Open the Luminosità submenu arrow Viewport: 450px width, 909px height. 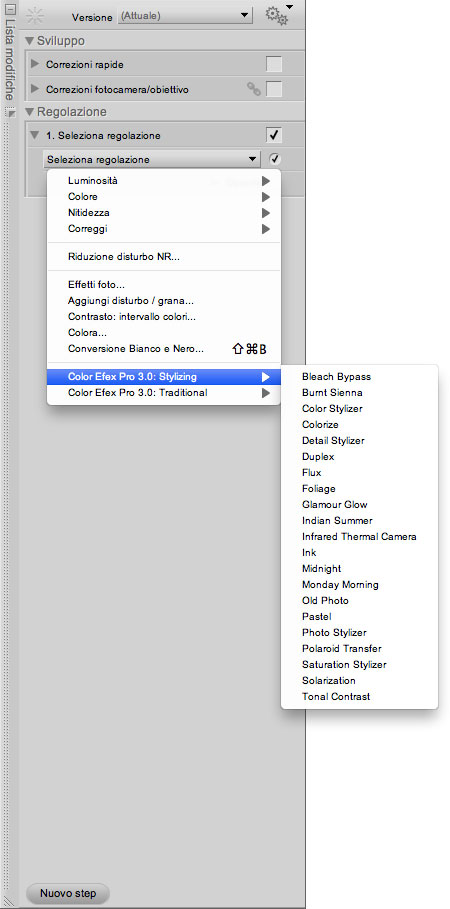click(x=266, y=181)
